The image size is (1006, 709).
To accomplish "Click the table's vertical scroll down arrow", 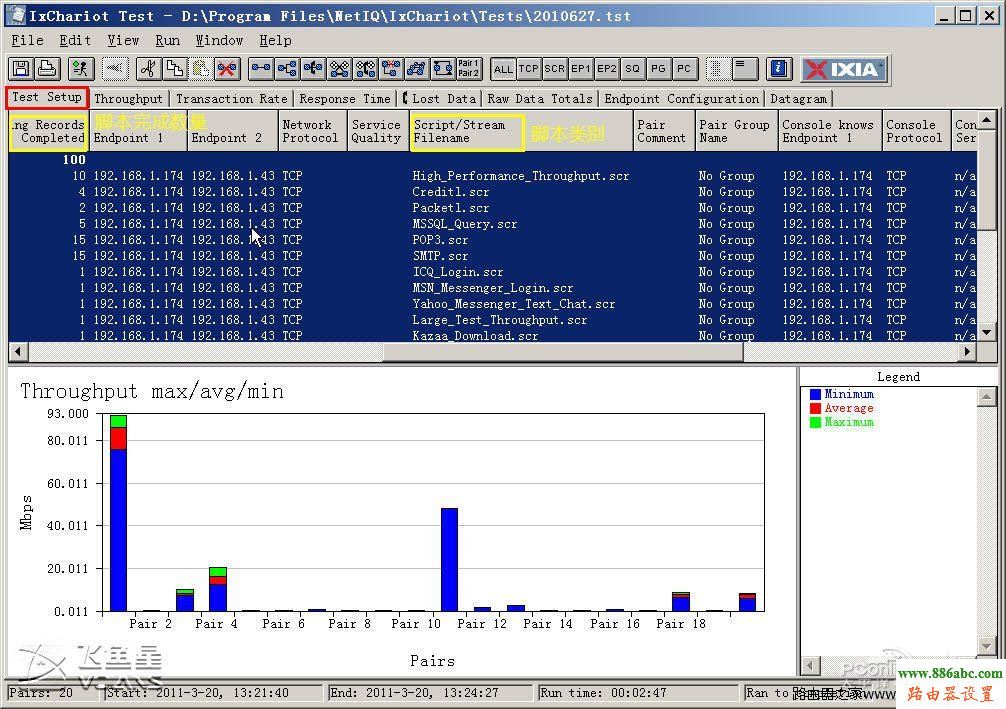I will (x=987, y=332).
